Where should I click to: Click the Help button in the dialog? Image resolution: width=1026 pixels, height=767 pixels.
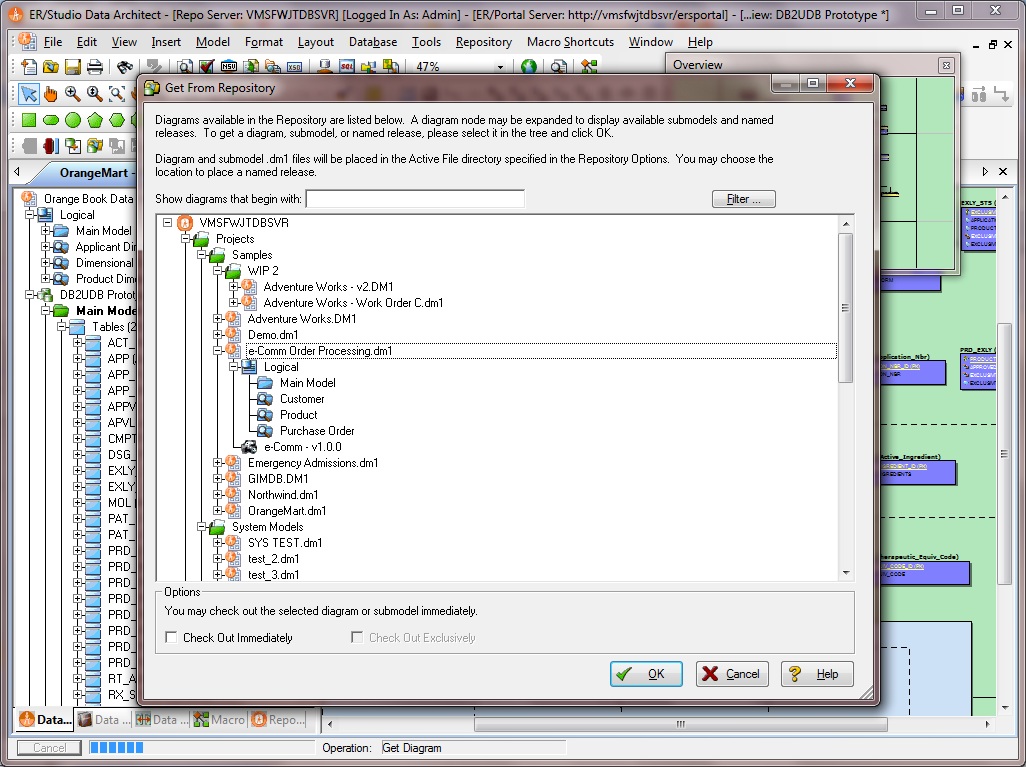tap(817, 674)
